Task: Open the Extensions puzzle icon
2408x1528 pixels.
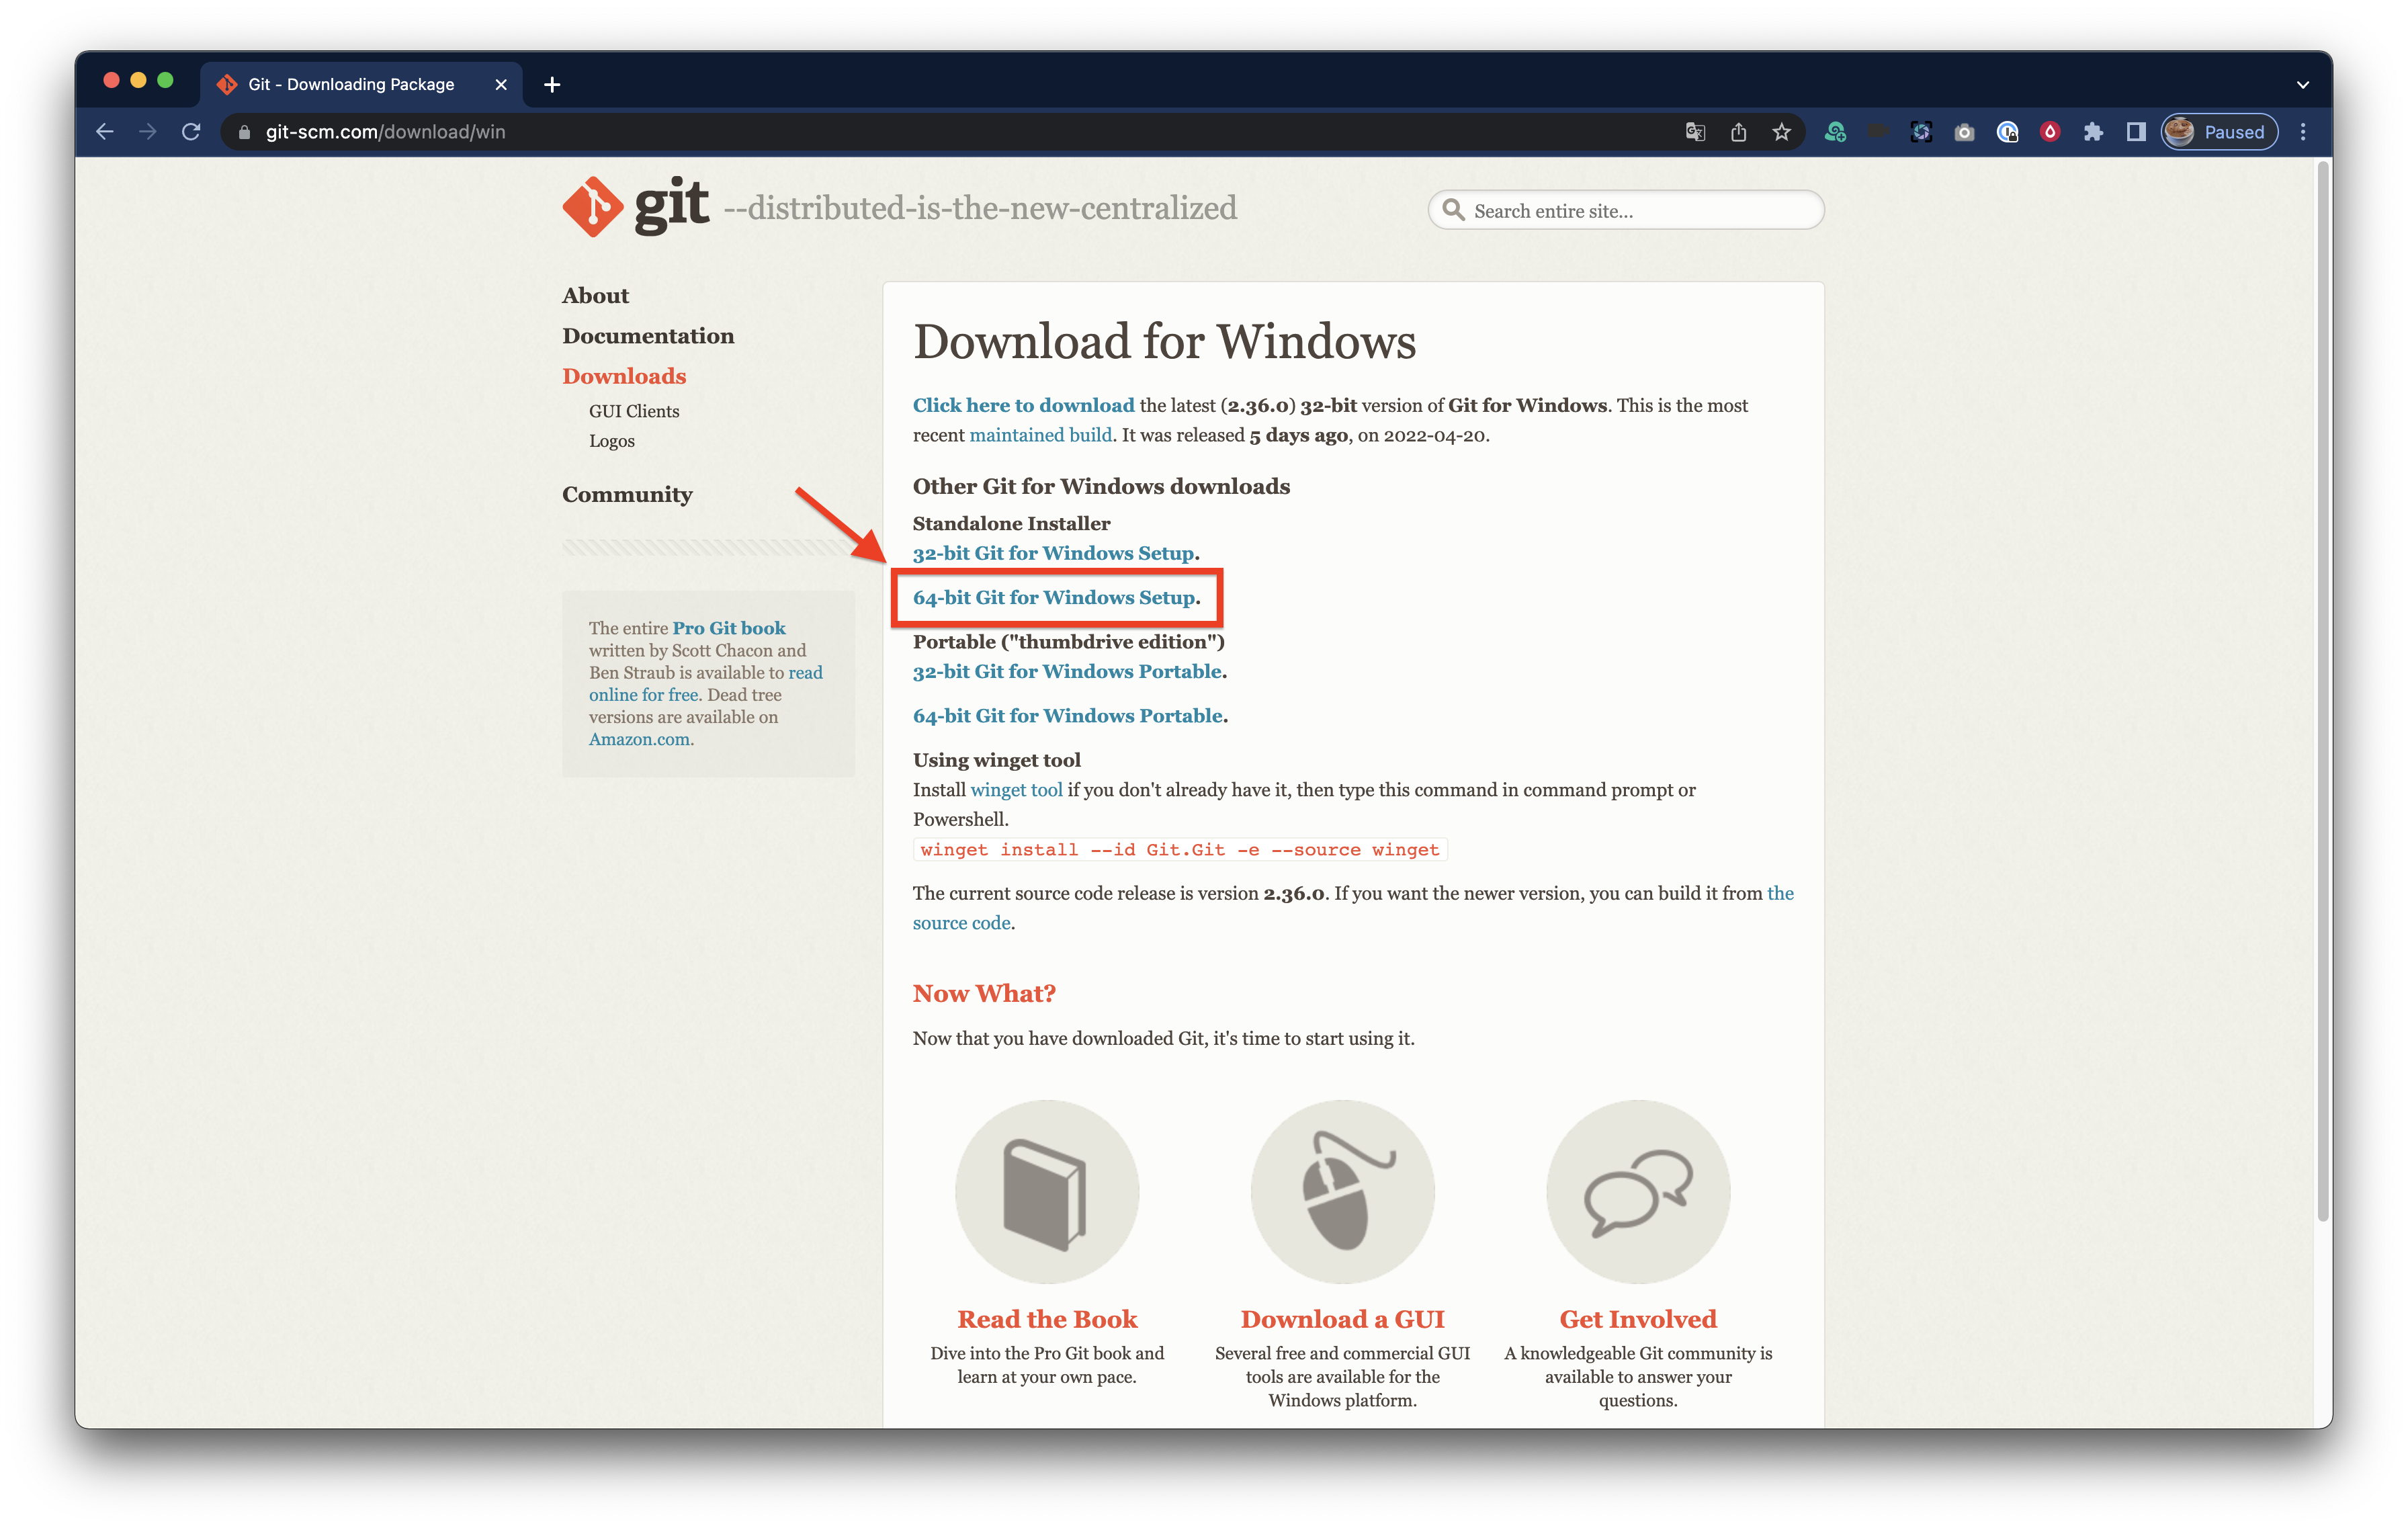Action: 2093,132
